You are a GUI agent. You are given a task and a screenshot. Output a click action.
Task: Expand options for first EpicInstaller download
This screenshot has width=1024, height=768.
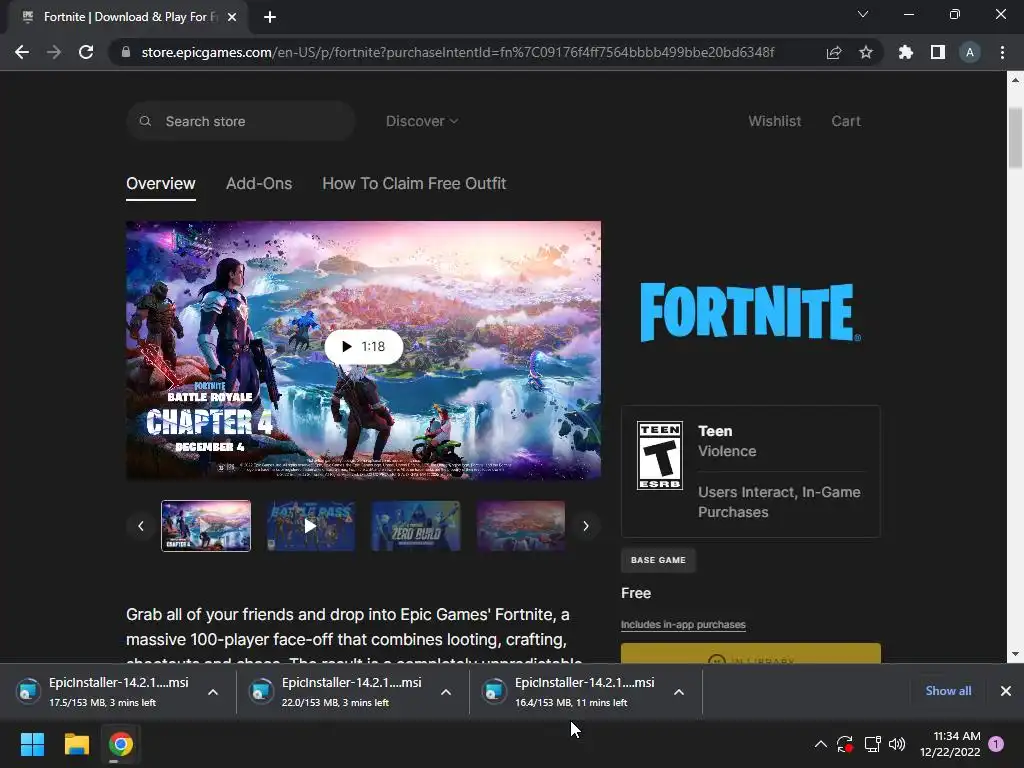point(213,692)
